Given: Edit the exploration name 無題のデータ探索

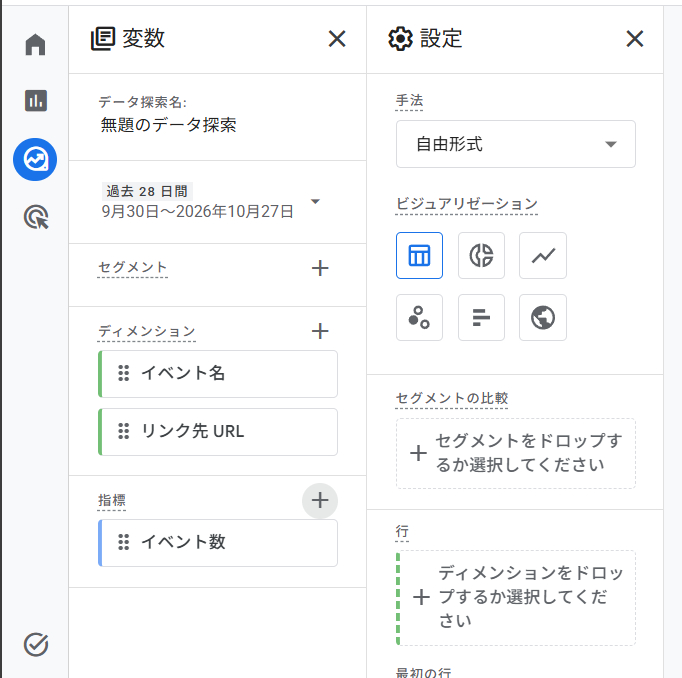Looking at the screenshot, I should pyautogui.click(x=168, y=125).
